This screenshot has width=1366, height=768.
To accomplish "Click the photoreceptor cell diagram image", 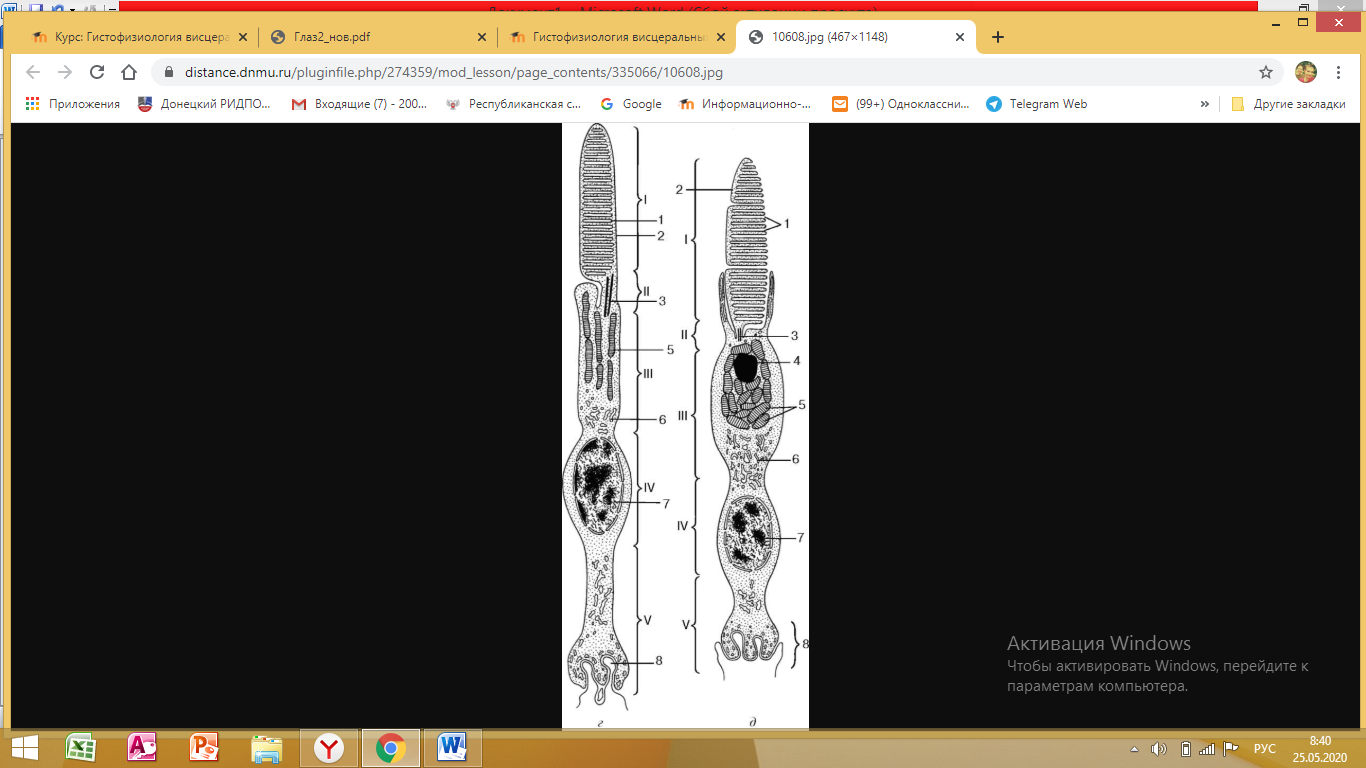I will (685, 425).
